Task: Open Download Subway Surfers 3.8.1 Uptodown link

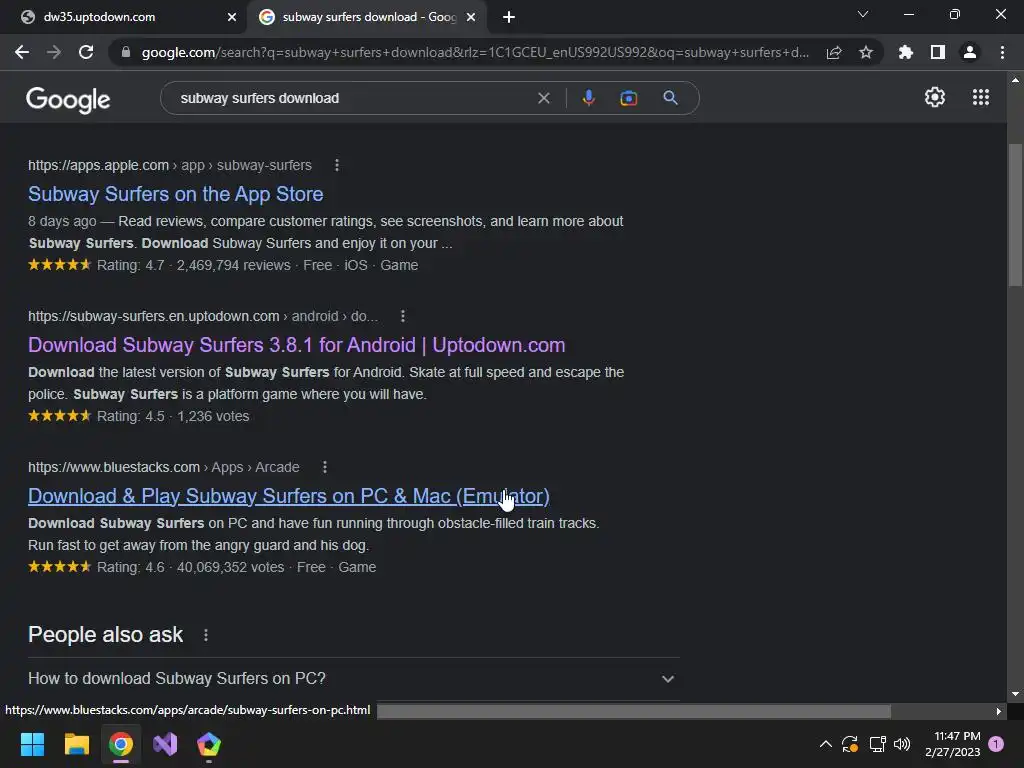Action: click(296, 345)
